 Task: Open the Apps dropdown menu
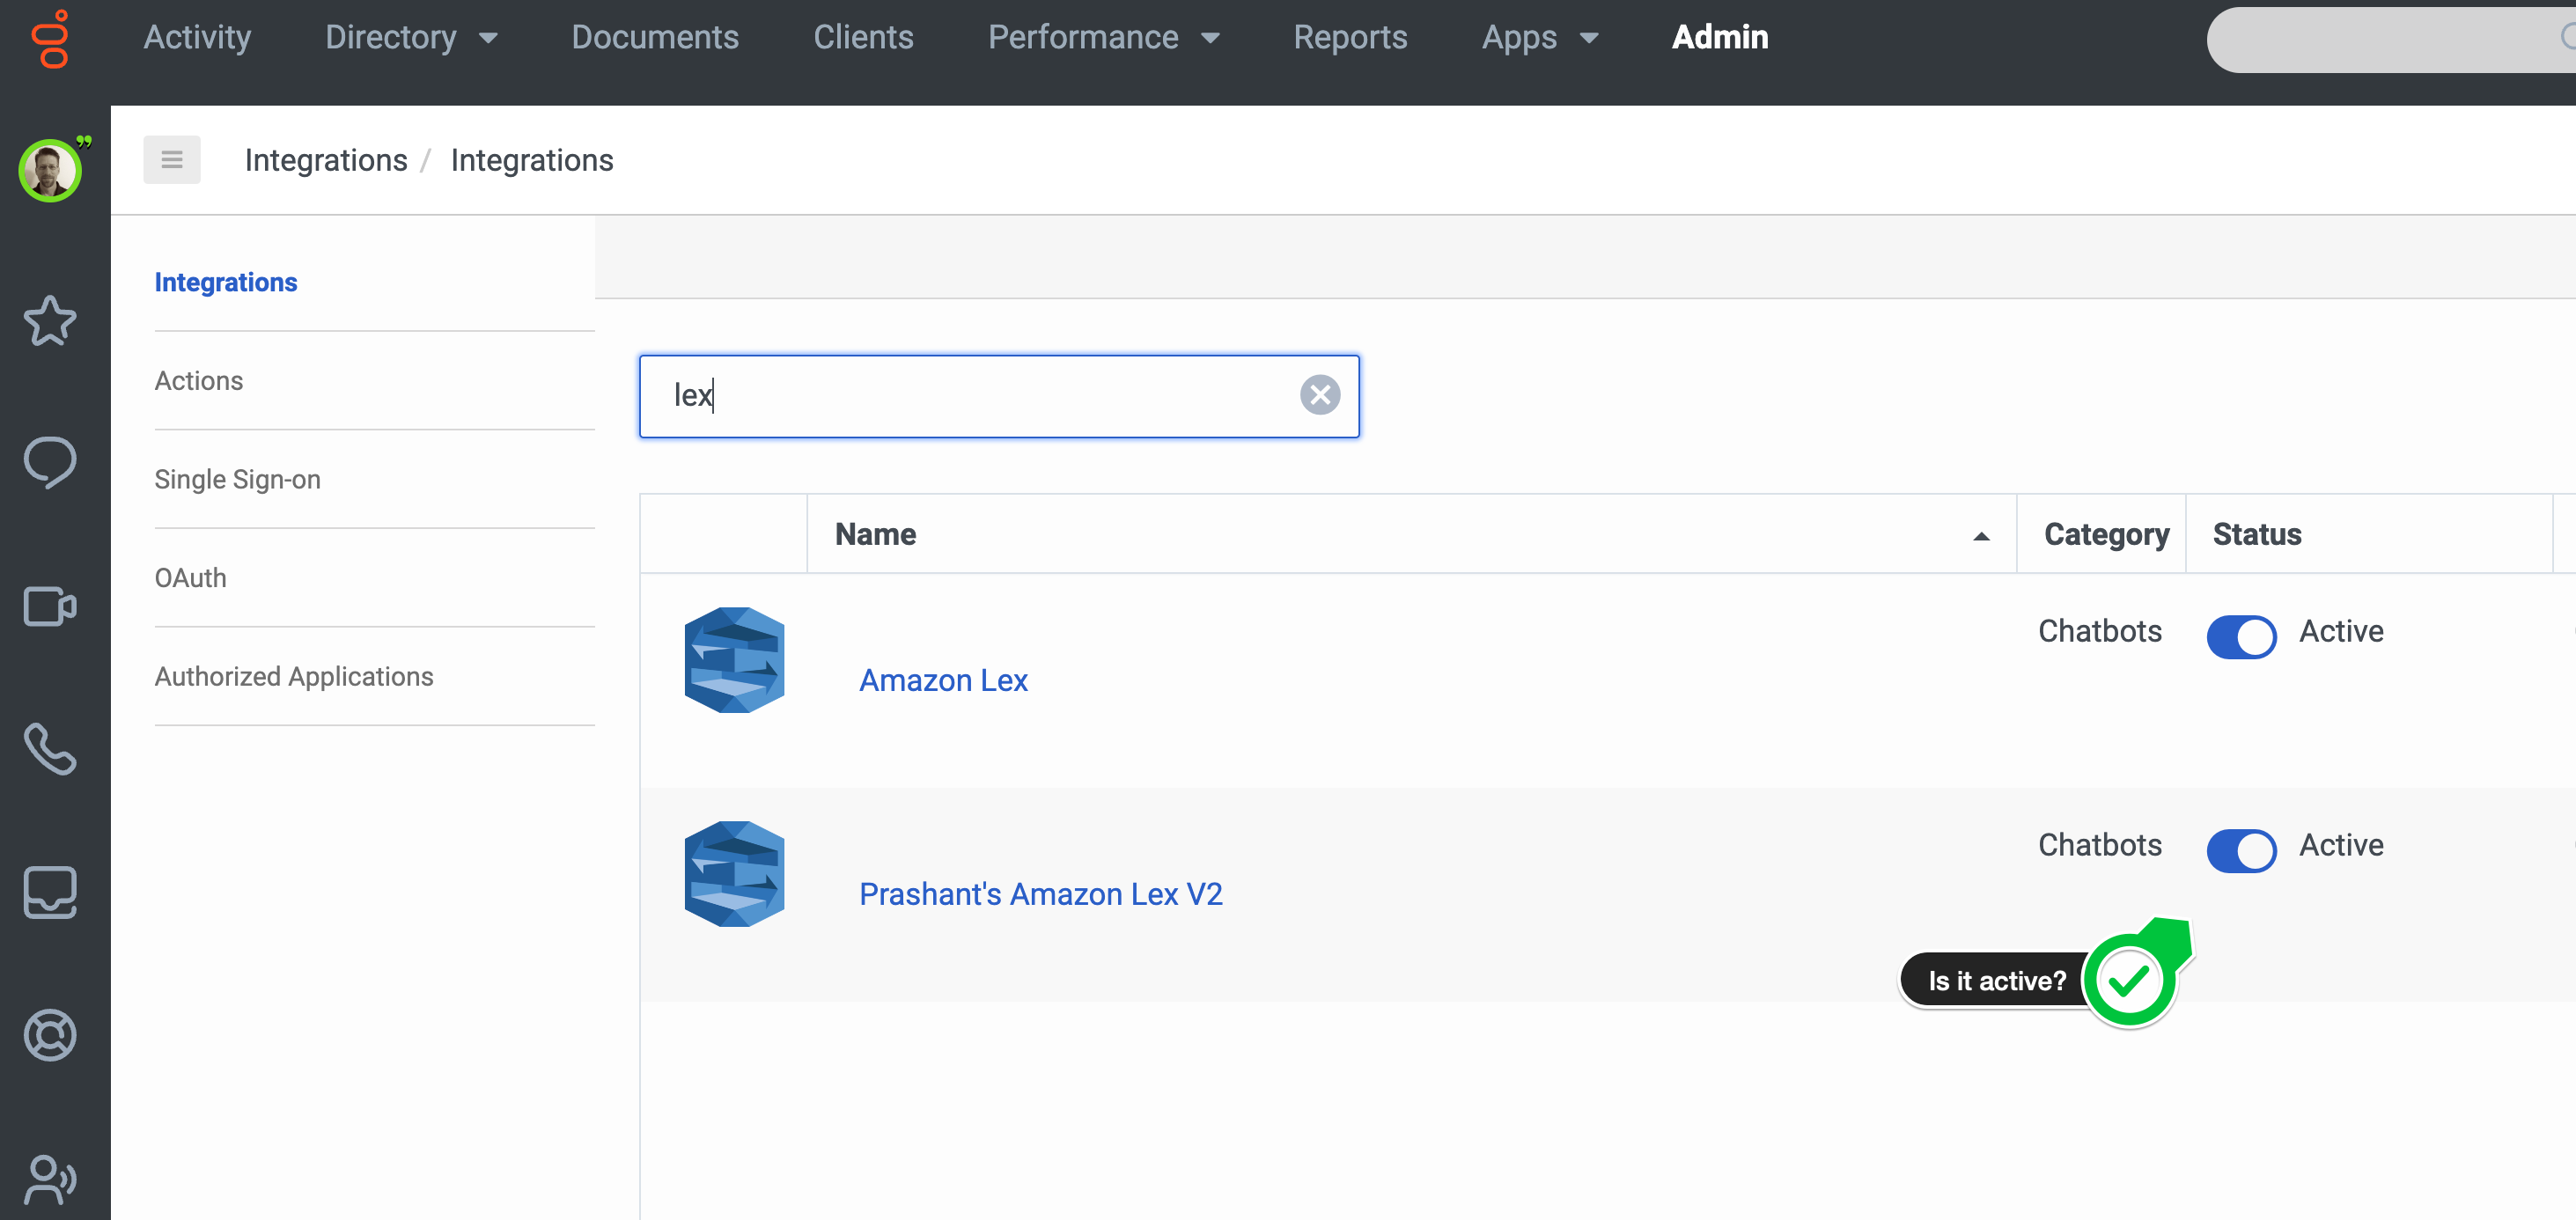[x=1538, y=37]
